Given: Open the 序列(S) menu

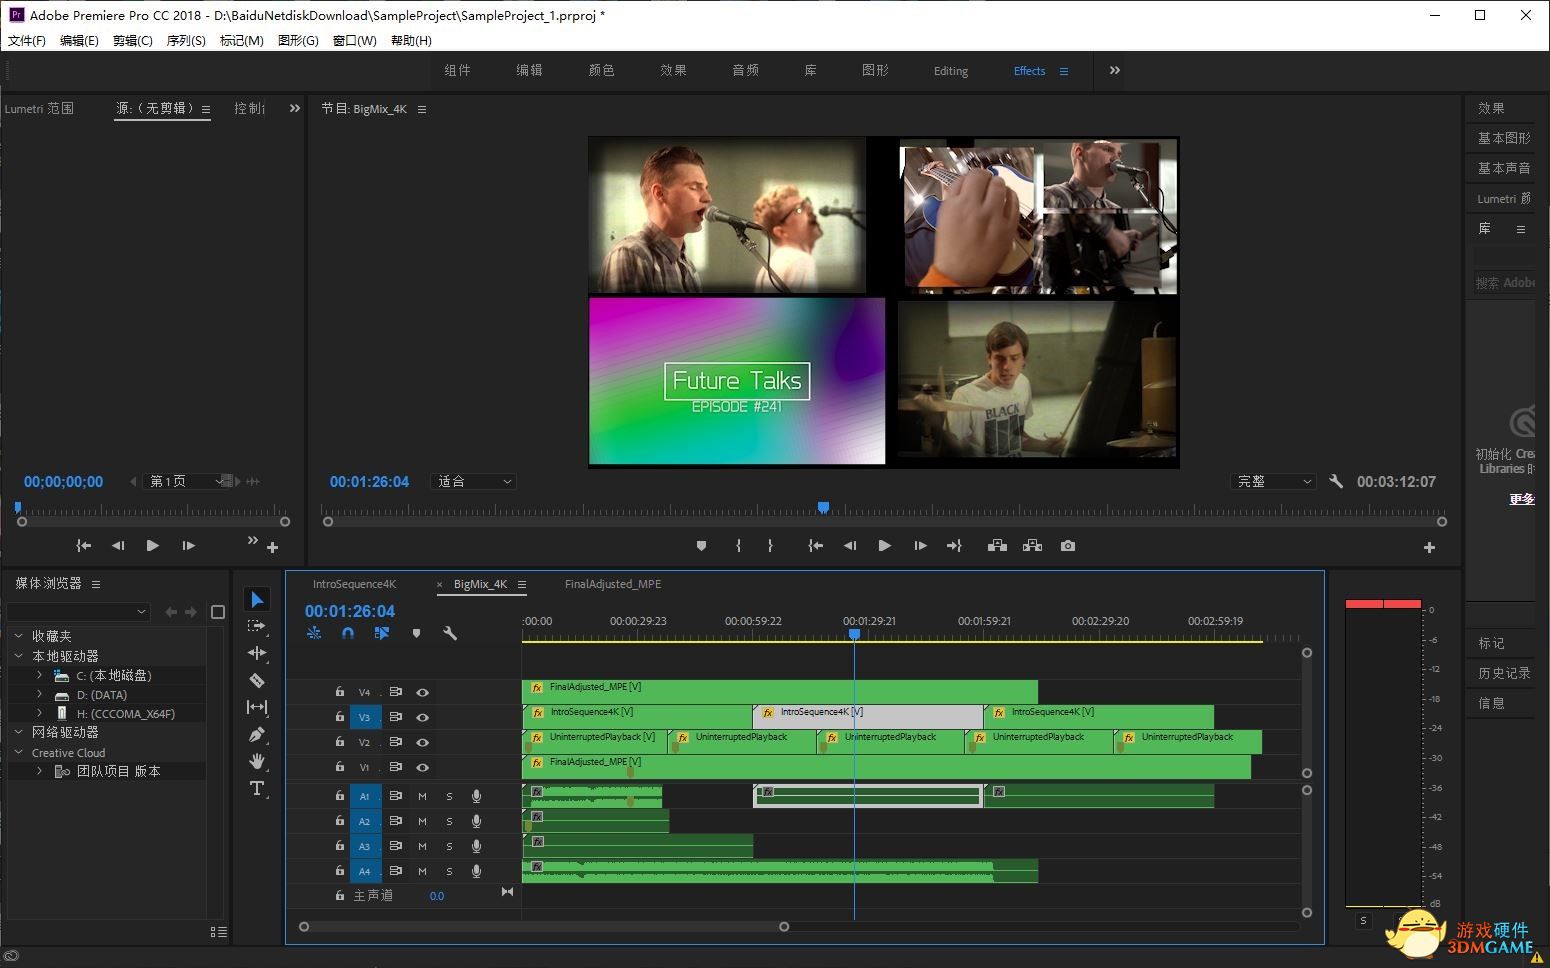Looking at the screenshot, I should 185,41.
